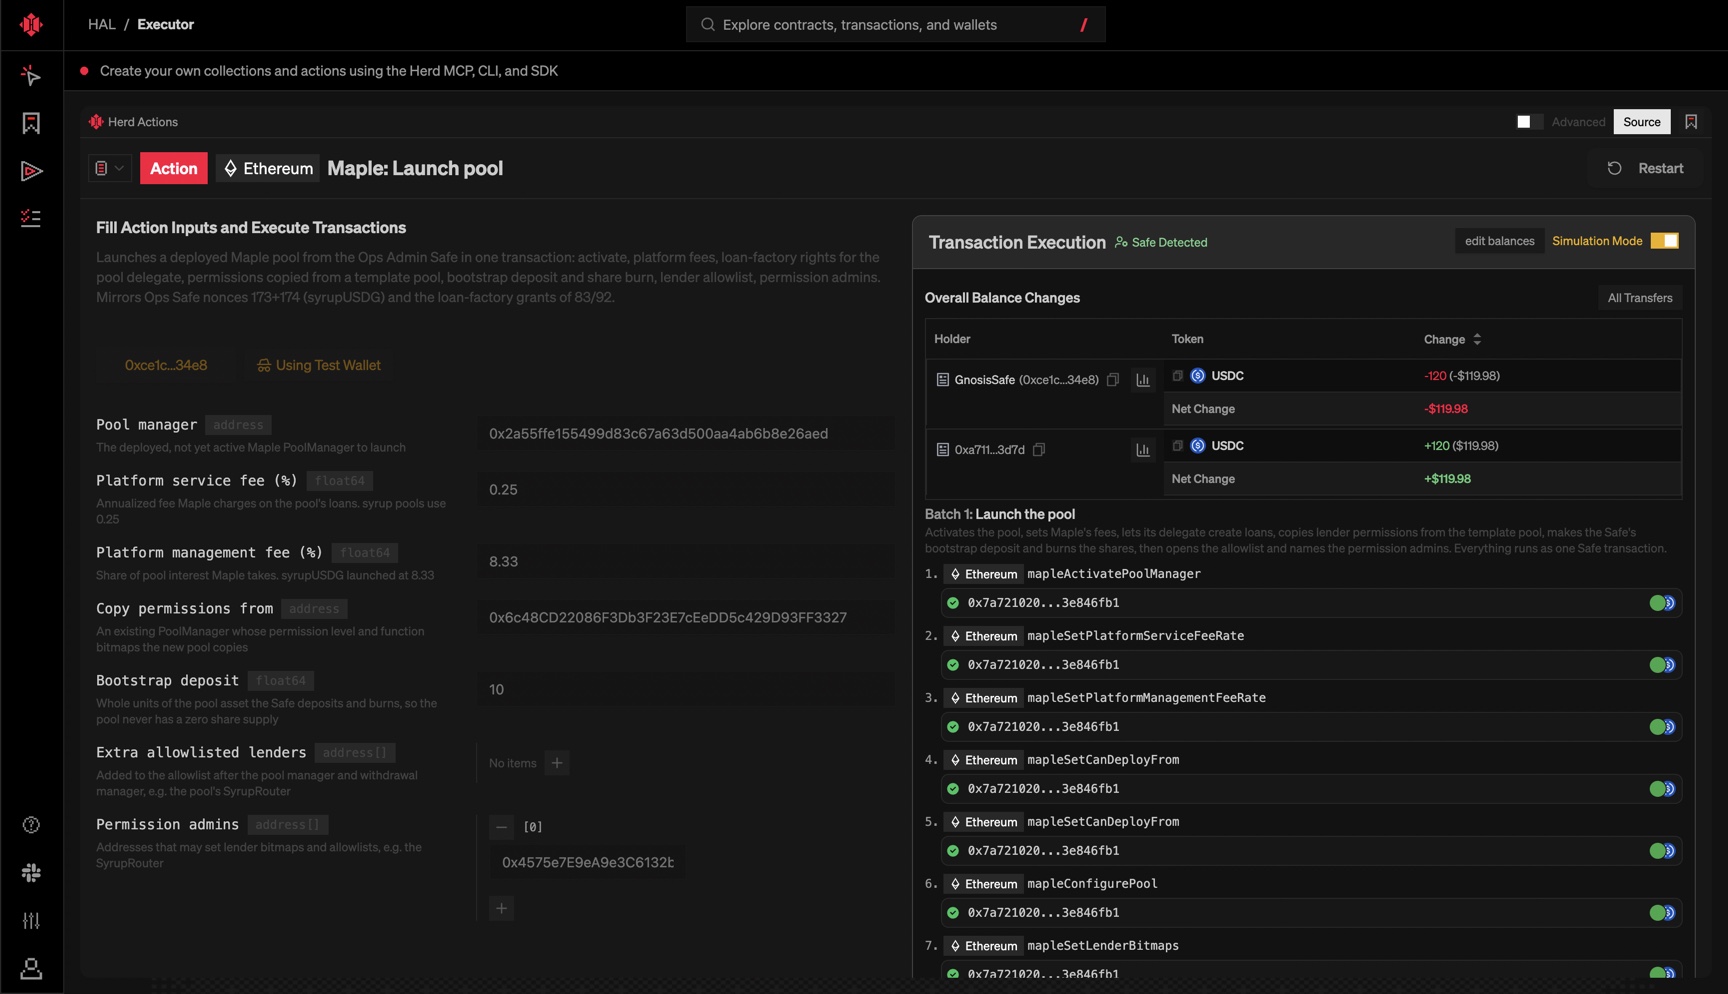Toggle Simulation Mode off
The width and height of the screenshot is (1728, 994).
tap(1665, 241)
